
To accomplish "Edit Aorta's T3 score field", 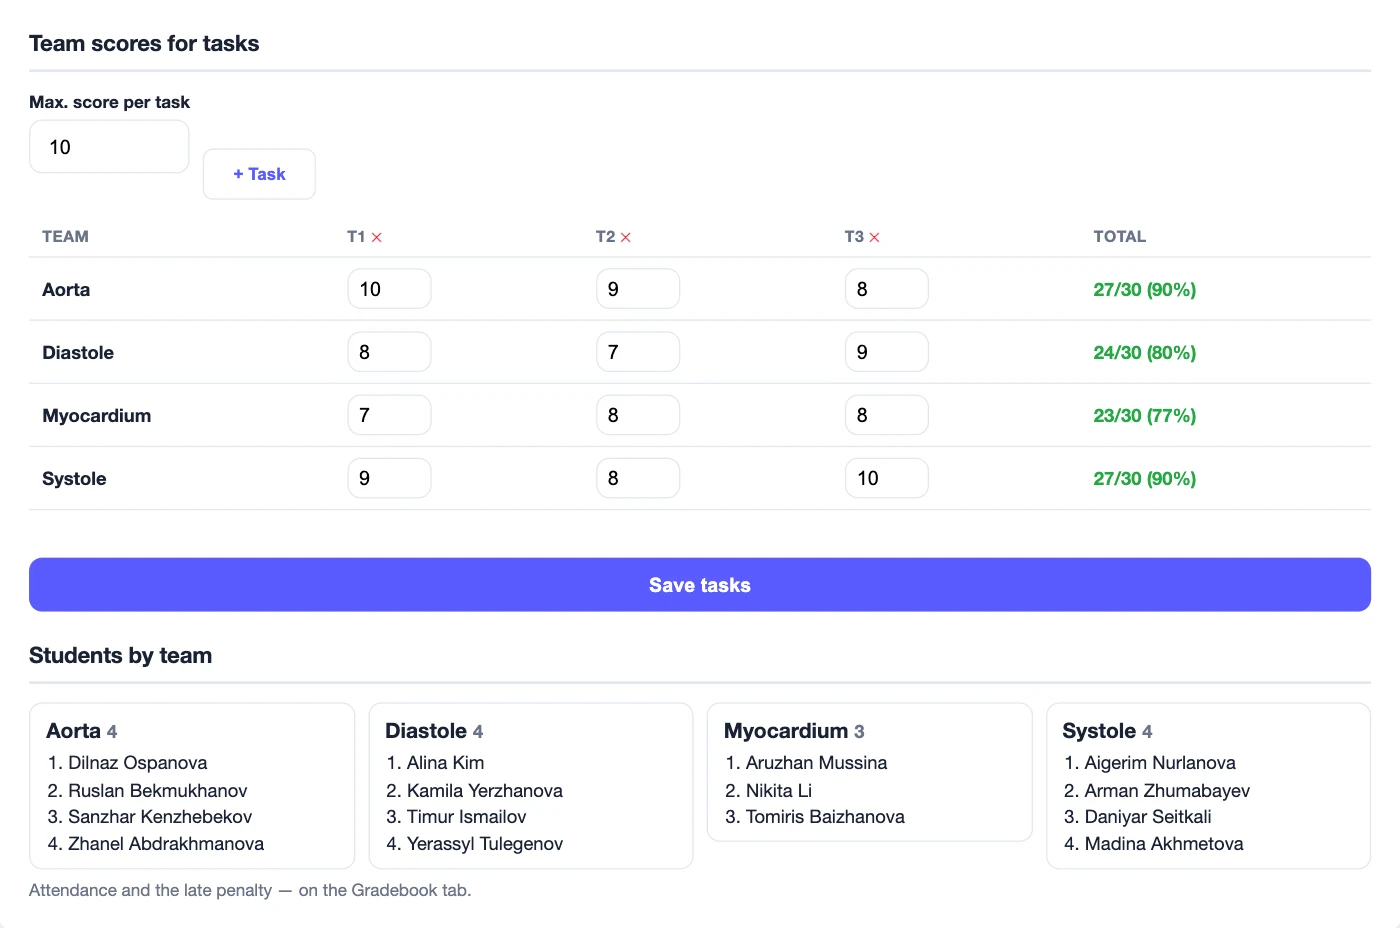I will pos(887,289).
